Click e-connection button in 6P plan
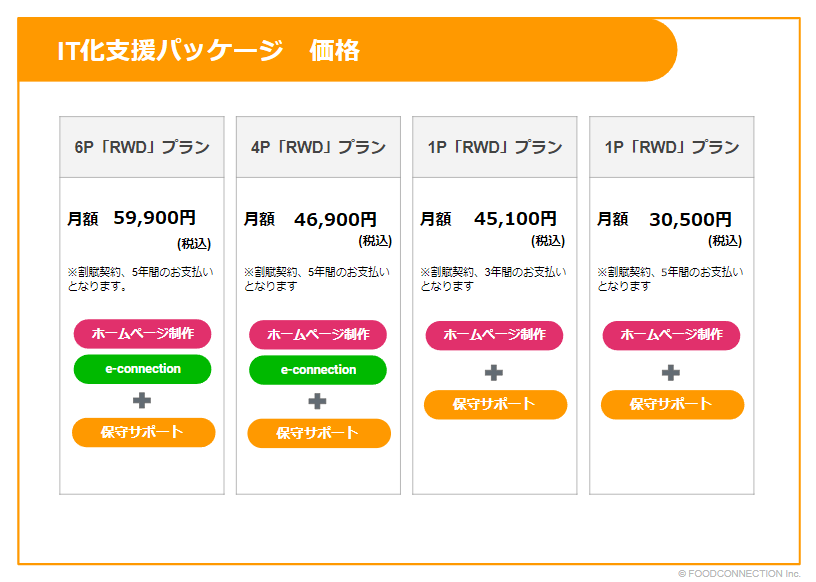816x582 pixels. click(143, 369)
